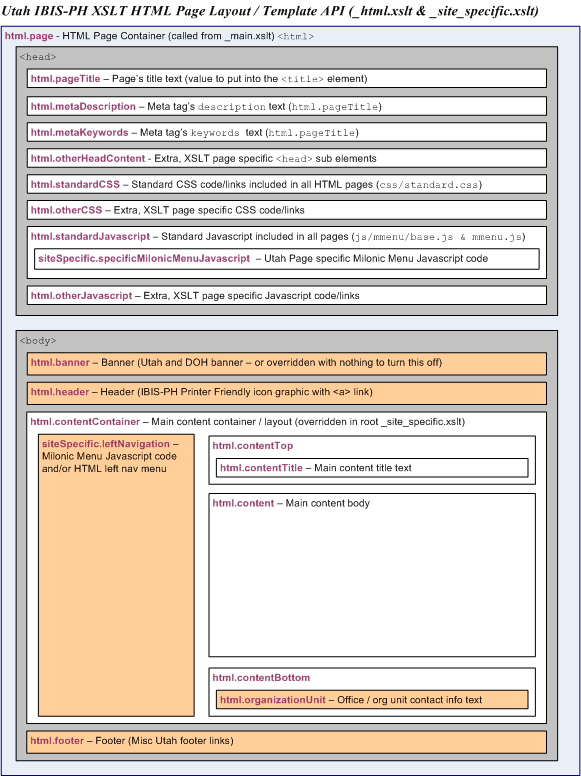Click the html.contentContainer label
This screenshot has height=776, width=581.
click(85, 422)
